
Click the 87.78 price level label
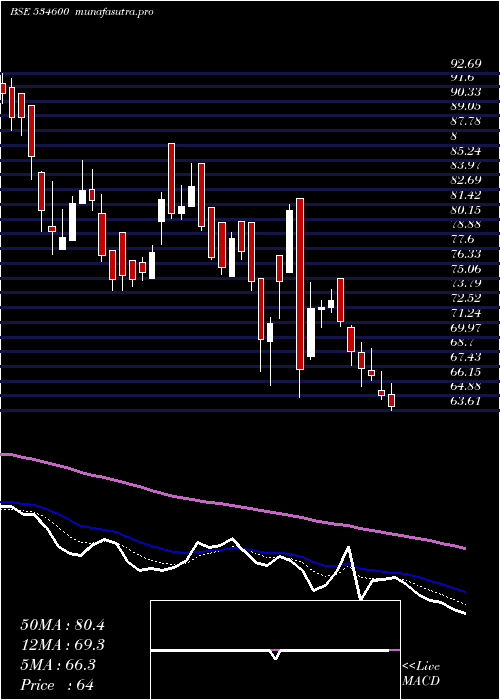pyautogui.click(x=466, y=121)
